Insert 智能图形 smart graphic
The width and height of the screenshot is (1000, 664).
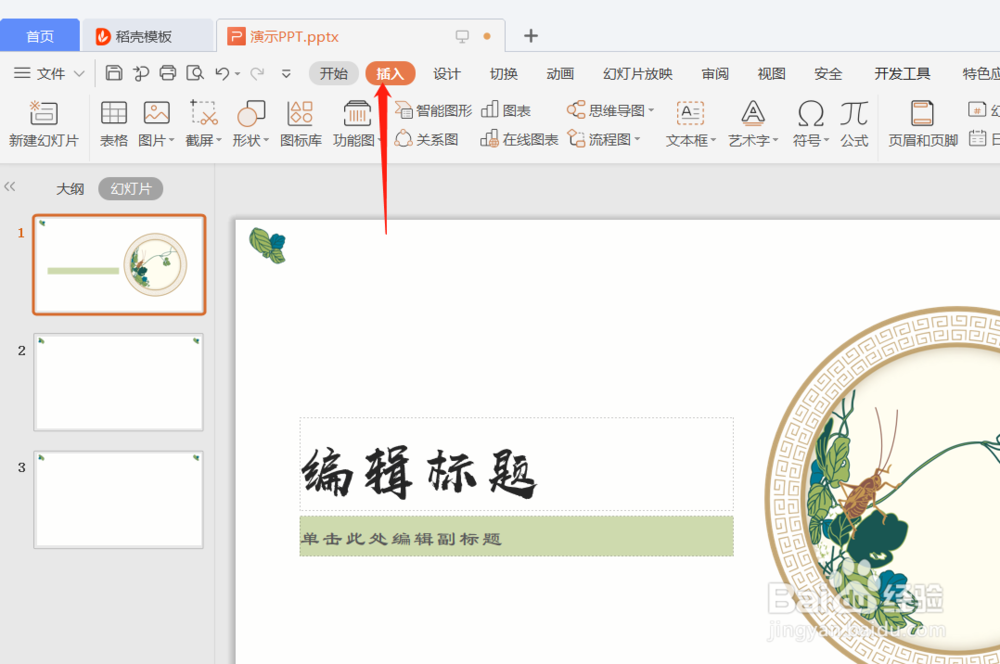434,110
